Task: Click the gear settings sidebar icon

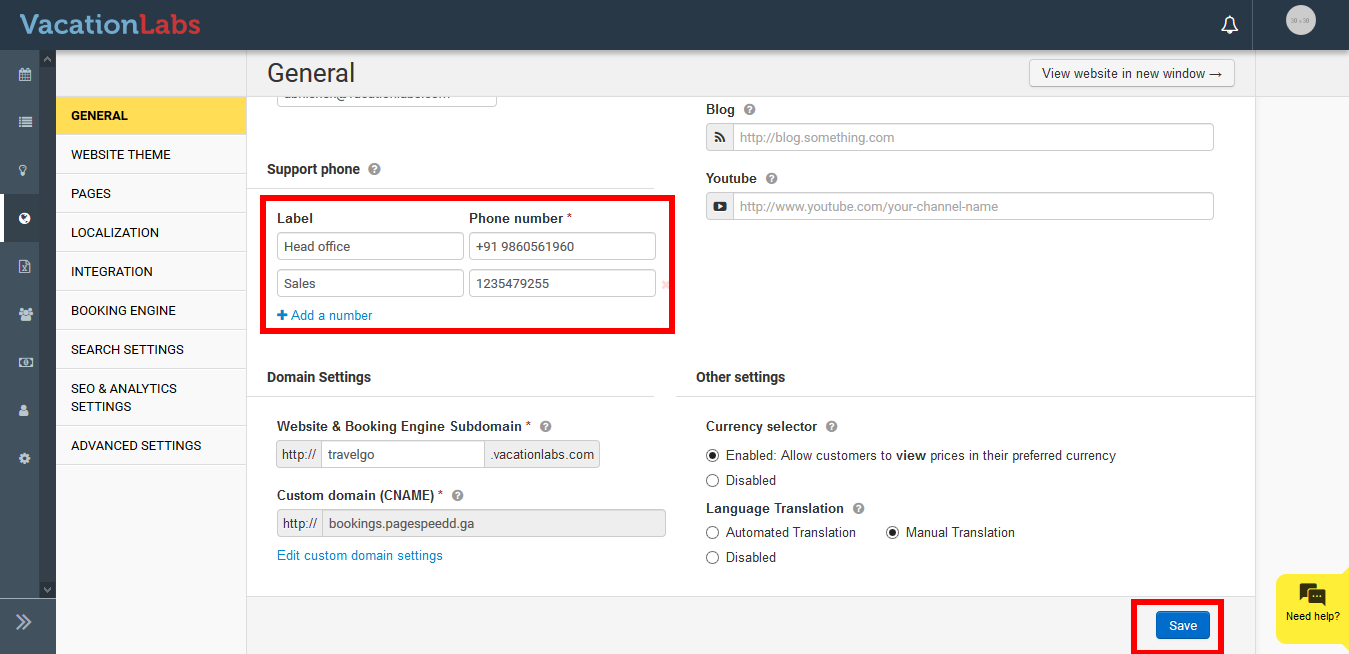Action: [25, 458]
